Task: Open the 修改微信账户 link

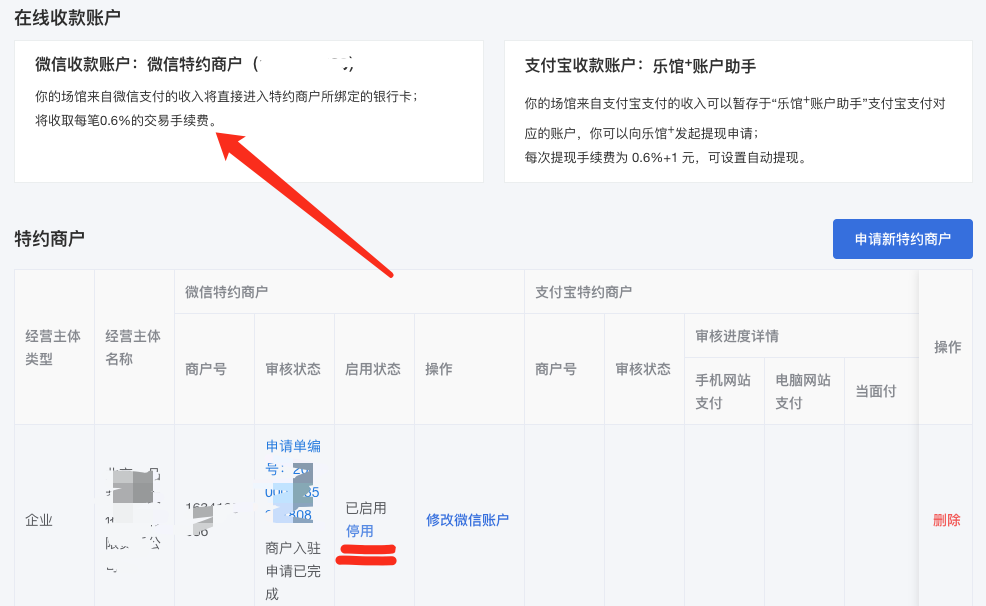Action: coord(467,520)
